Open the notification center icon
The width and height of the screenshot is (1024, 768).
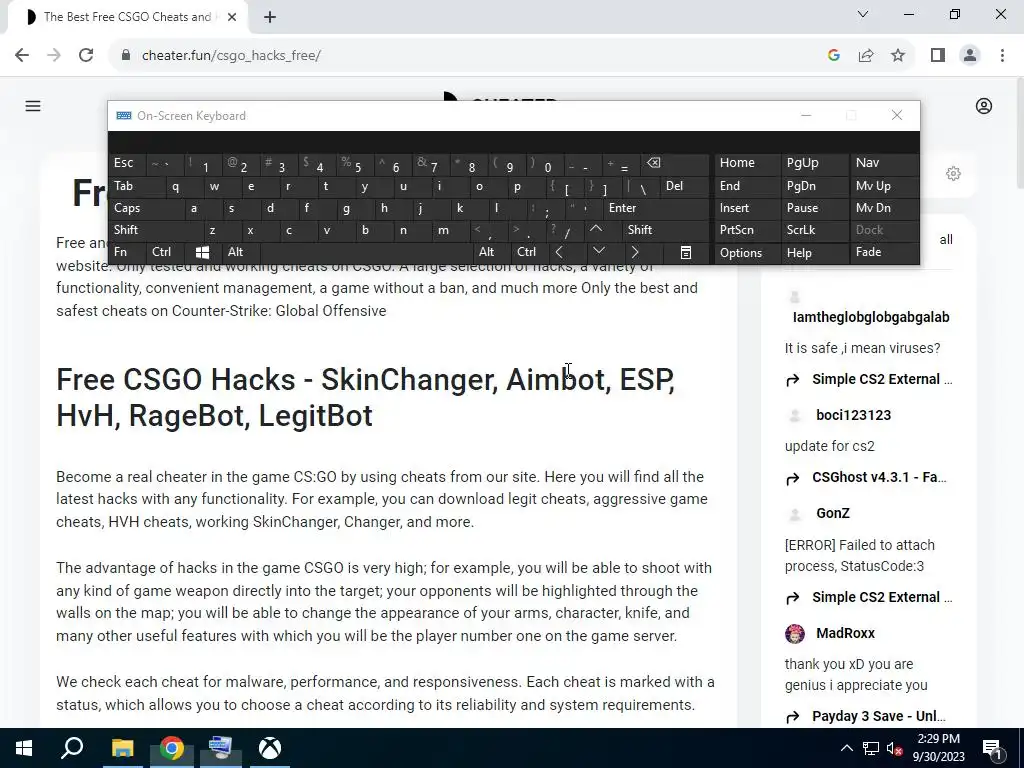click(992, 748)
